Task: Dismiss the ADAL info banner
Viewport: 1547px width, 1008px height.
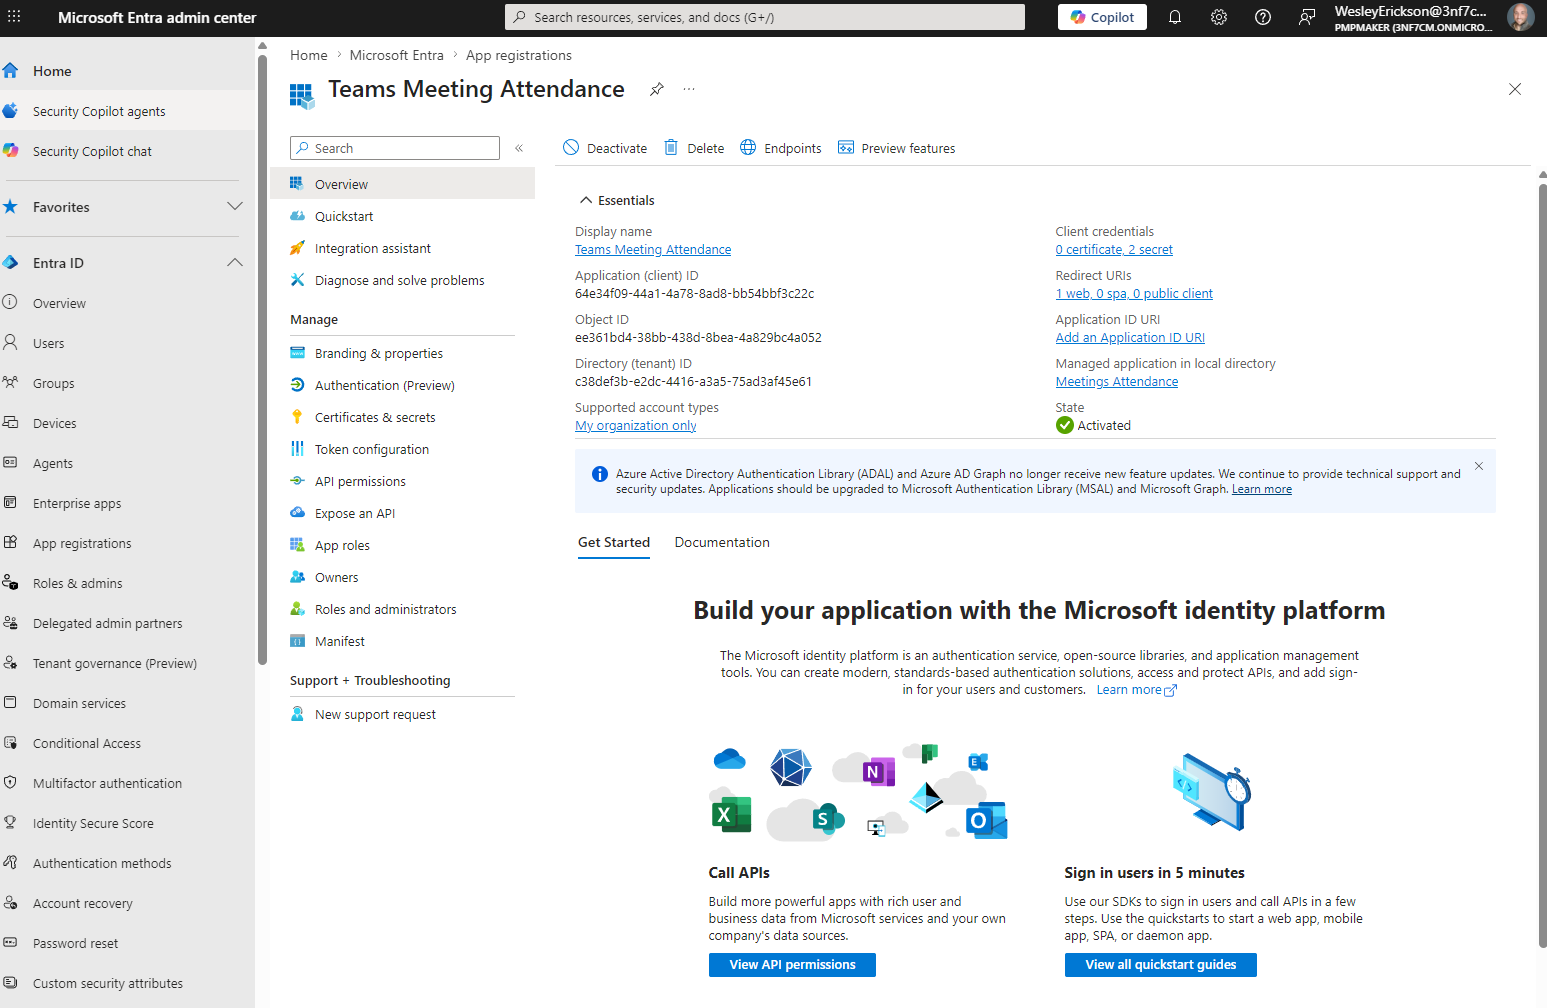Action: point(1479,466)
